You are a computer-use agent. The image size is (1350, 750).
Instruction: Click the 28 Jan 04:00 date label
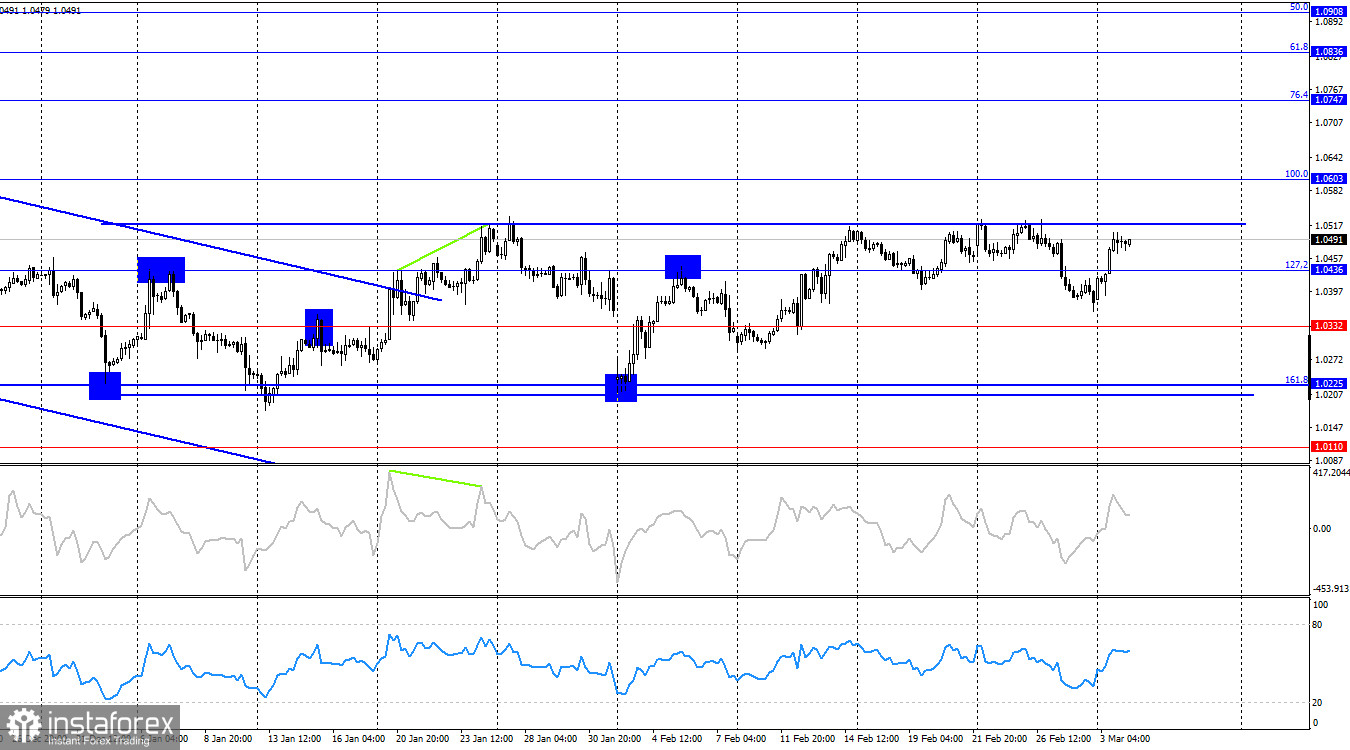tap(553, 740)
